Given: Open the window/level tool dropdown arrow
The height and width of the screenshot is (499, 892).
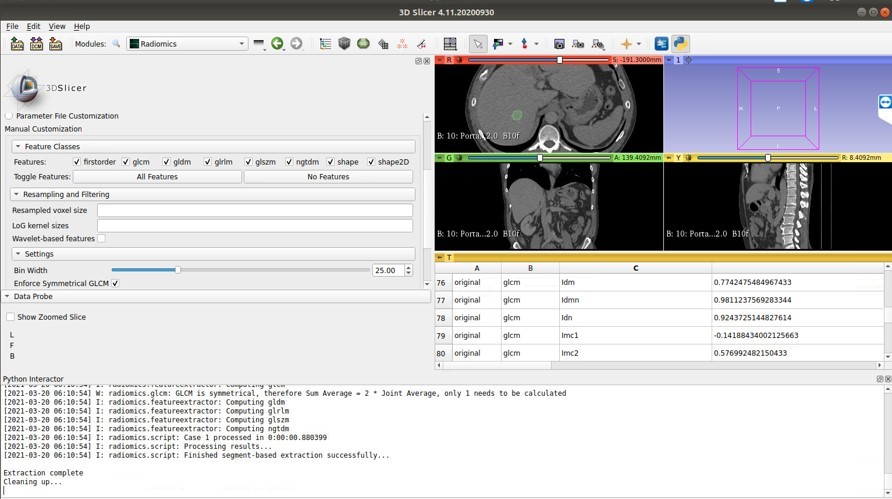Looking at the screenshot, I should [x=510, y=44].
